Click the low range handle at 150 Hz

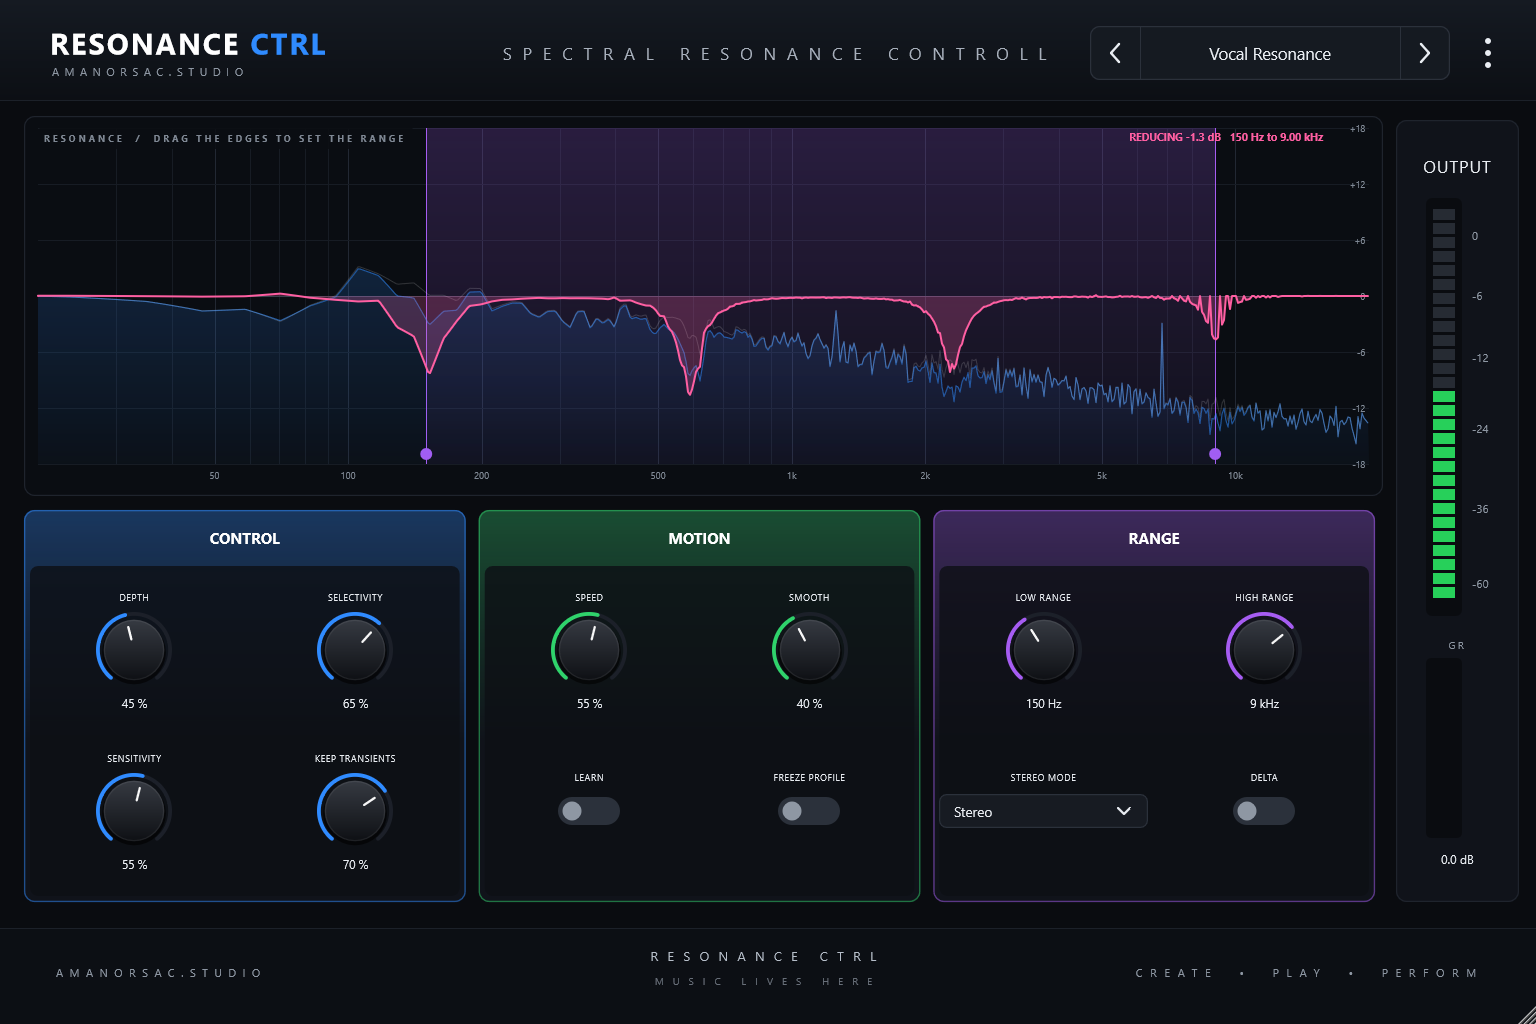[x=426, y=454]
